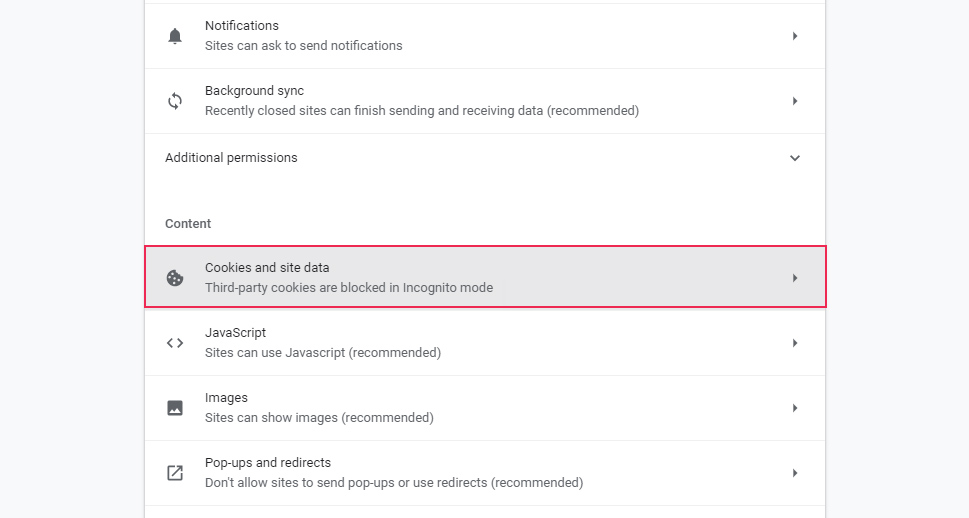Open Background sync using its right arrow
Image resolution: width=969 pixels, height=518 pixels.
(x=795, y=101)
